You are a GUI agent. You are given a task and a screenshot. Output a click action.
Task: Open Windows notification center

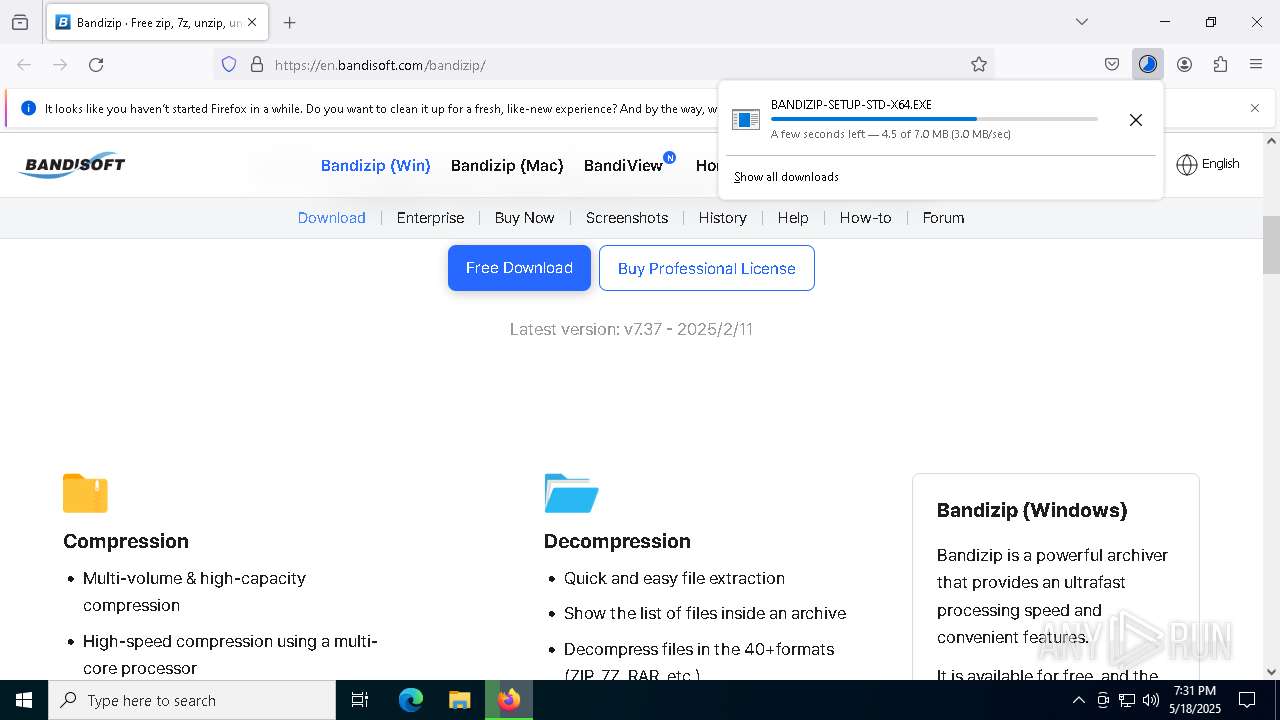(1248, 700)
